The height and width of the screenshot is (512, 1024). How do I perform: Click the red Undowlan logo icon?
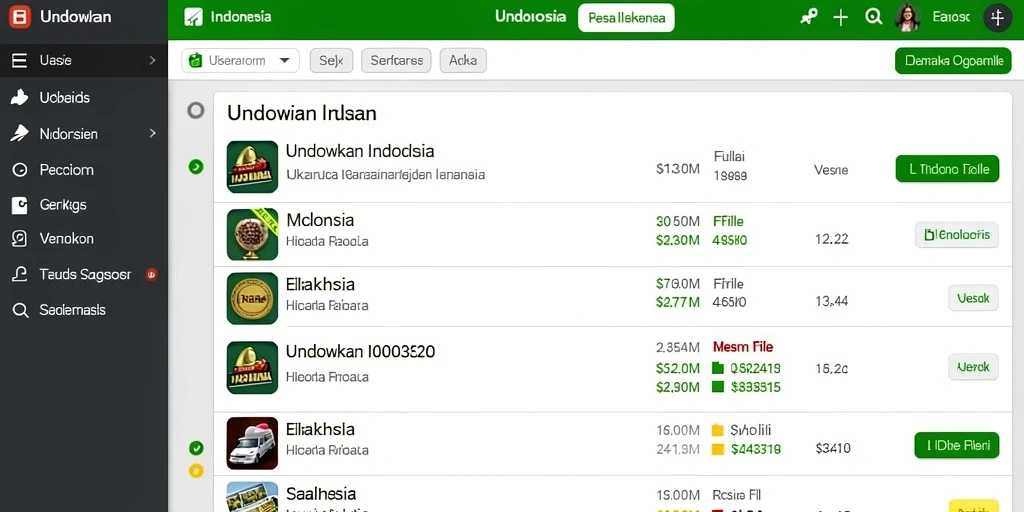click(x=20, y=17)
